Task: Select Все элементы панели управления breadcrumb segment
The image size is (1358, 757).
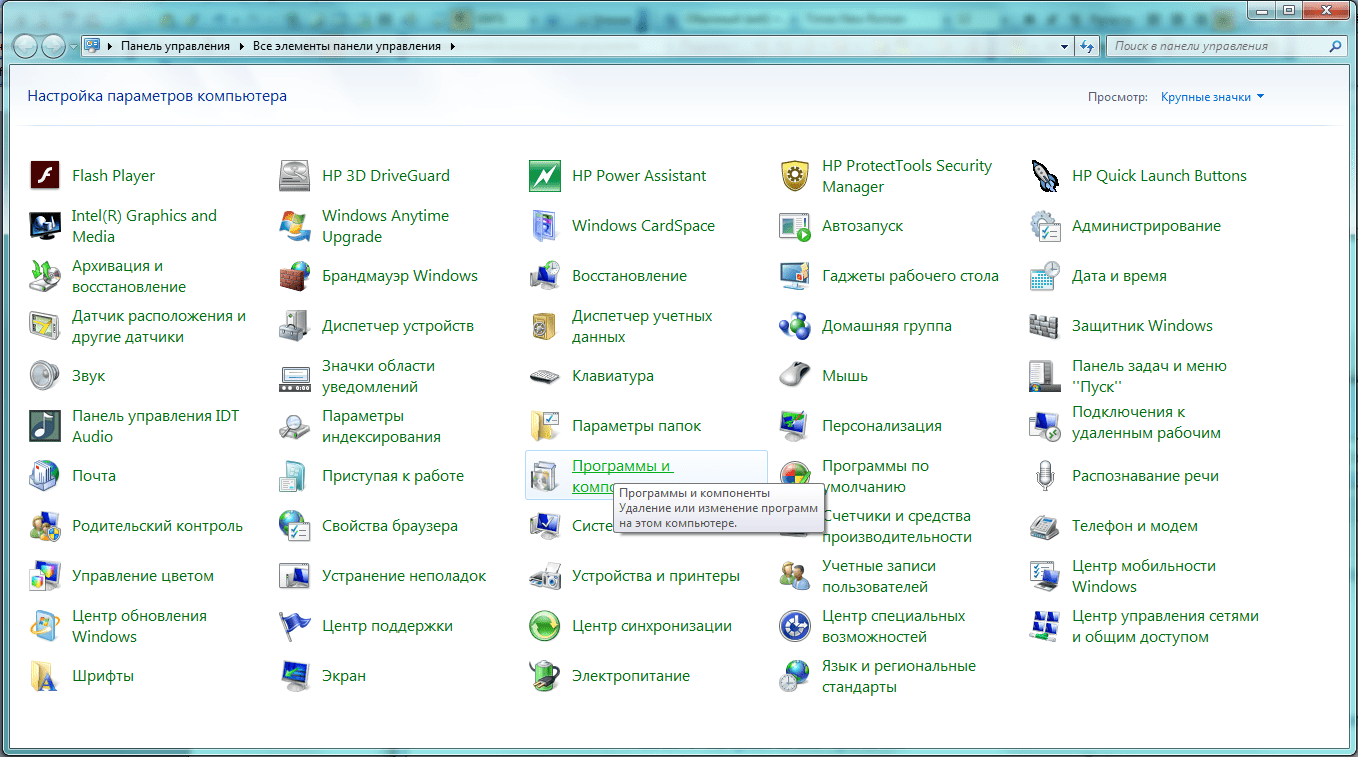Action: pyautogui.click(x=347, y=46)
